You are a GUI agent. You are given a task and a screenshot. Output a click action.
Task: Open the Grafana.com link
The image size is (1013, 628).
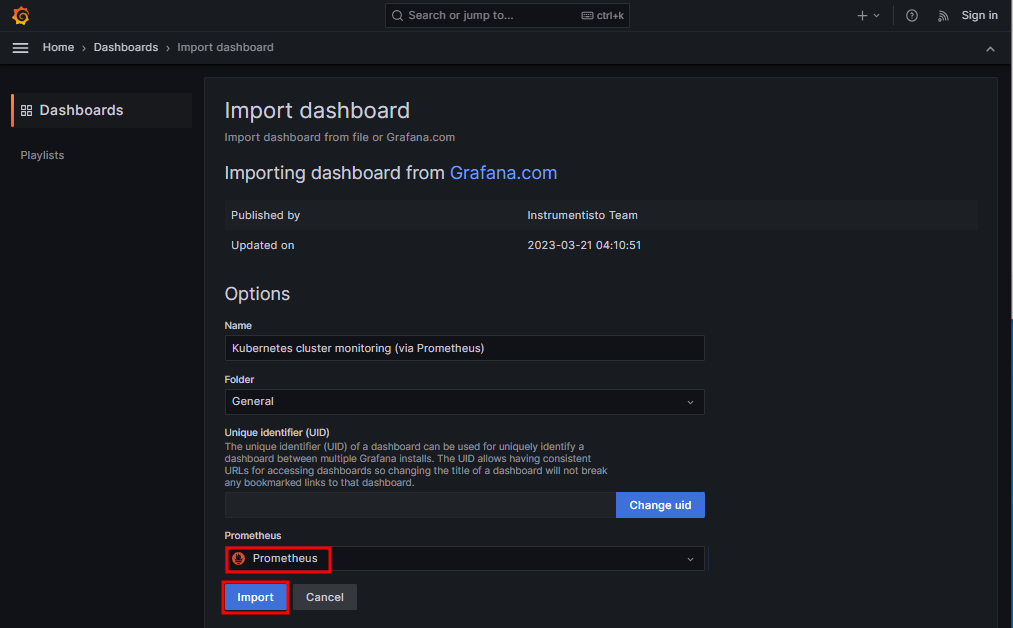point(503,173)
